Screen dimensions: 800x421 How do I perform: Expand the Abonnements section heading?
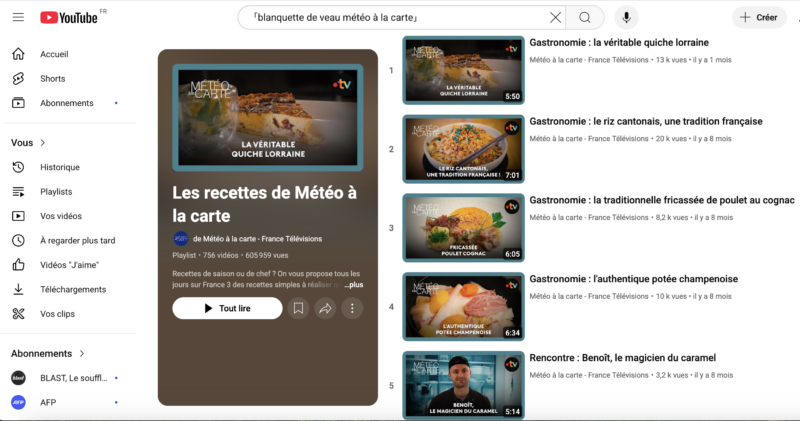[48, 353]
